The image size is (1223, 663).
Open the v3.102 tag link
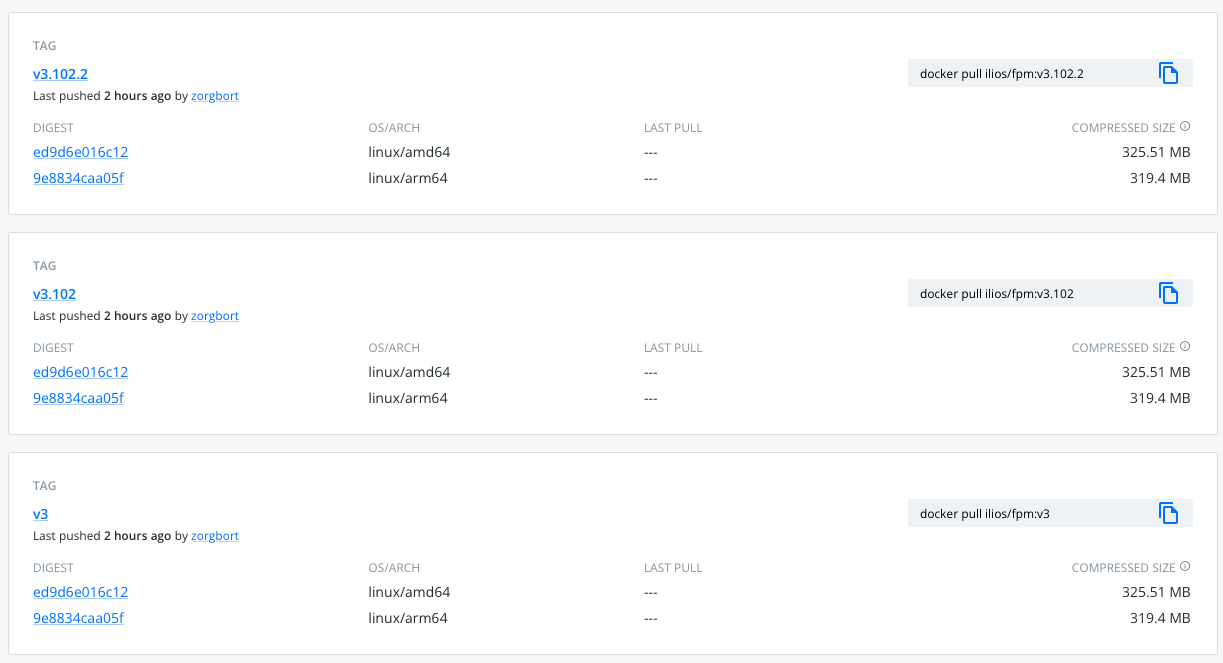54,294
